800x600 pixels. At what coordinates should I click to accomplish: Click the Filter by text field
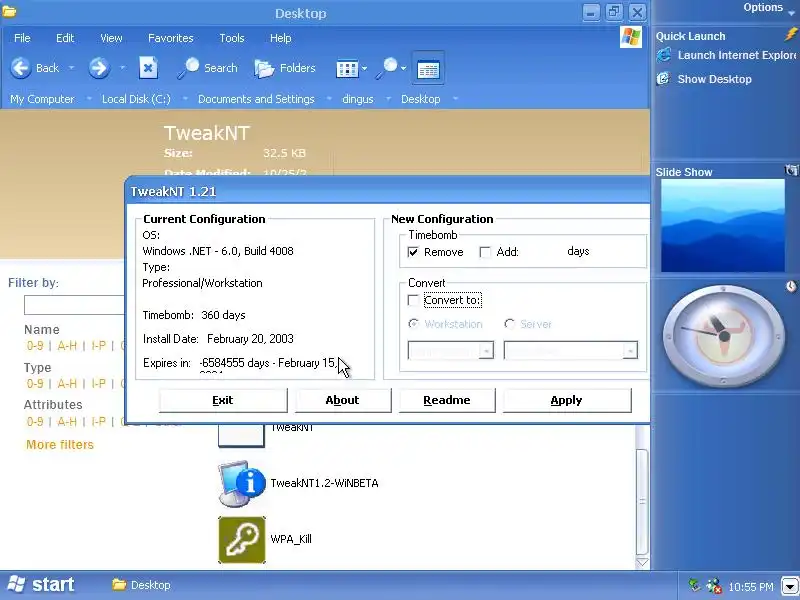click(74, 305)
